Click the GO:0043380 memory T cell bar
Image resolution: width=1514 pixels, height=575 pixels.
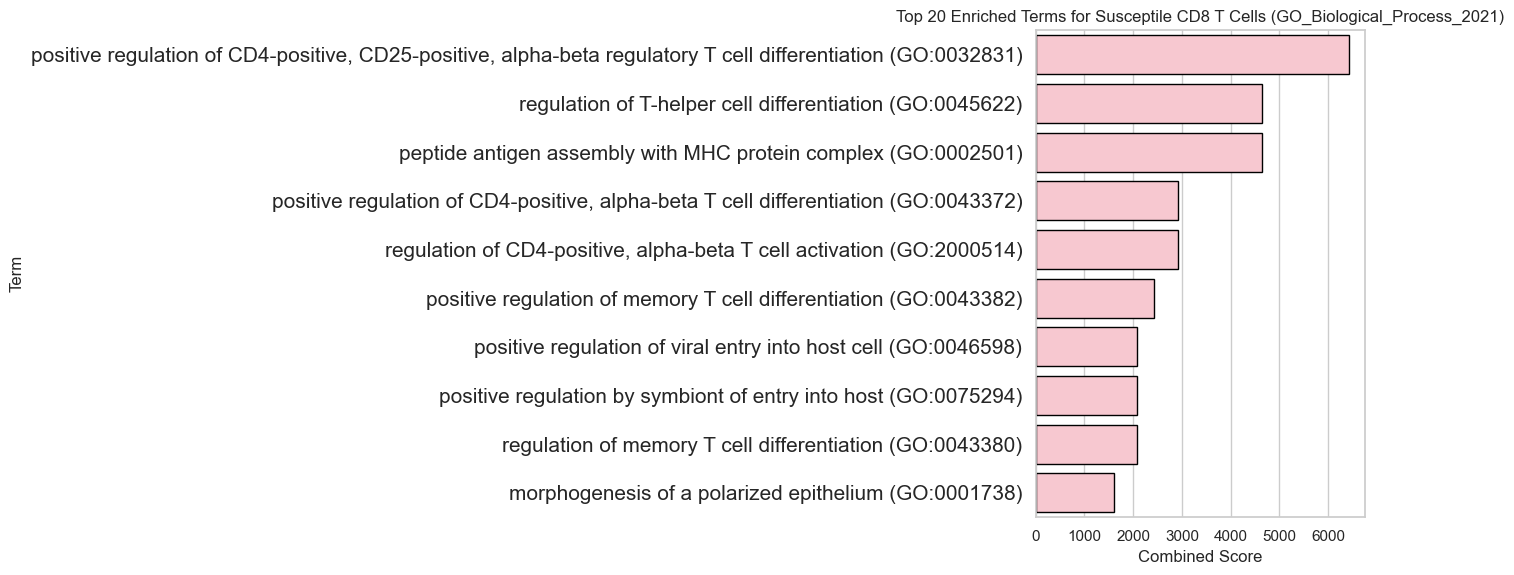(1086, 444)
